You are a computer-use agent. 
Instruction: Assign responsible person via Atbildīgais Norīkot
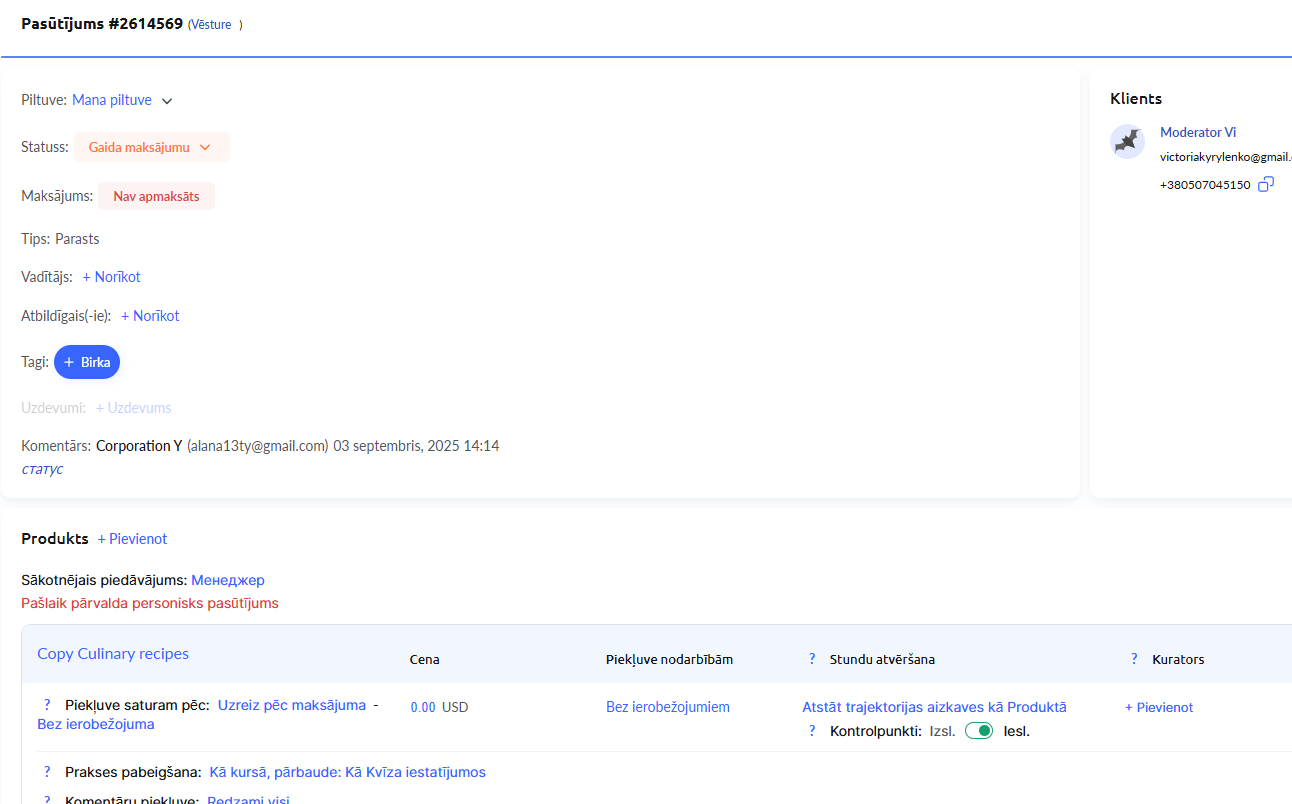150,316
